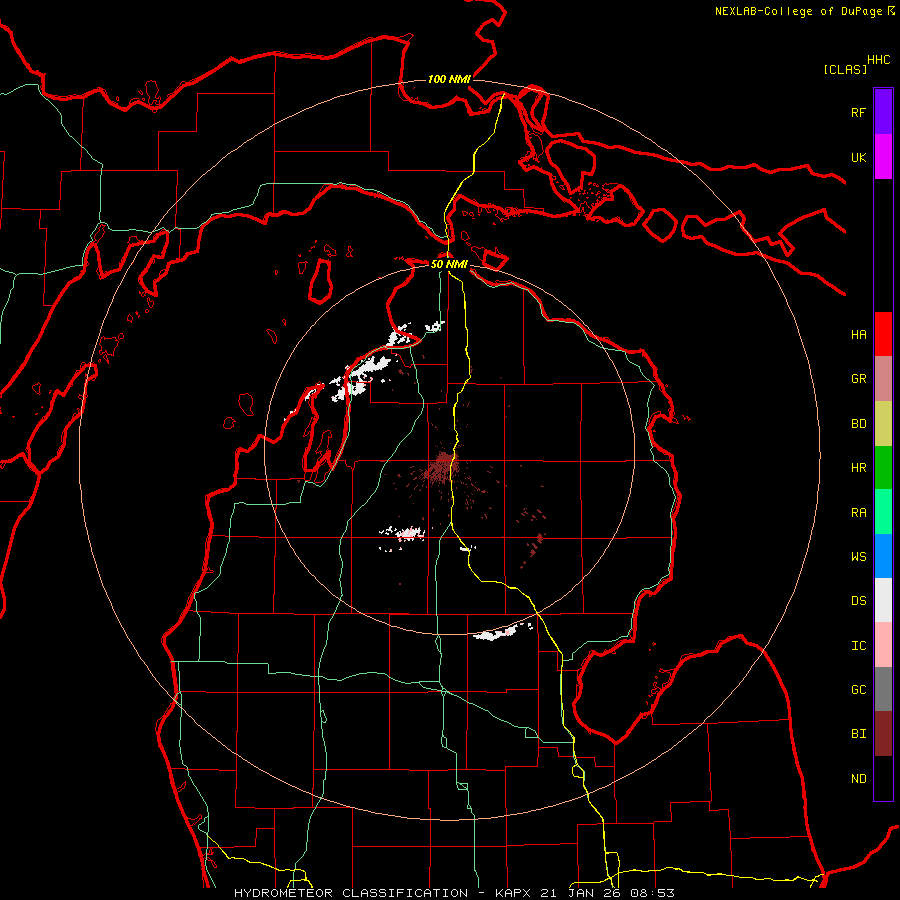Click the HA legend label
This screenshot has height=900, width=900.
tap(858, 335)
